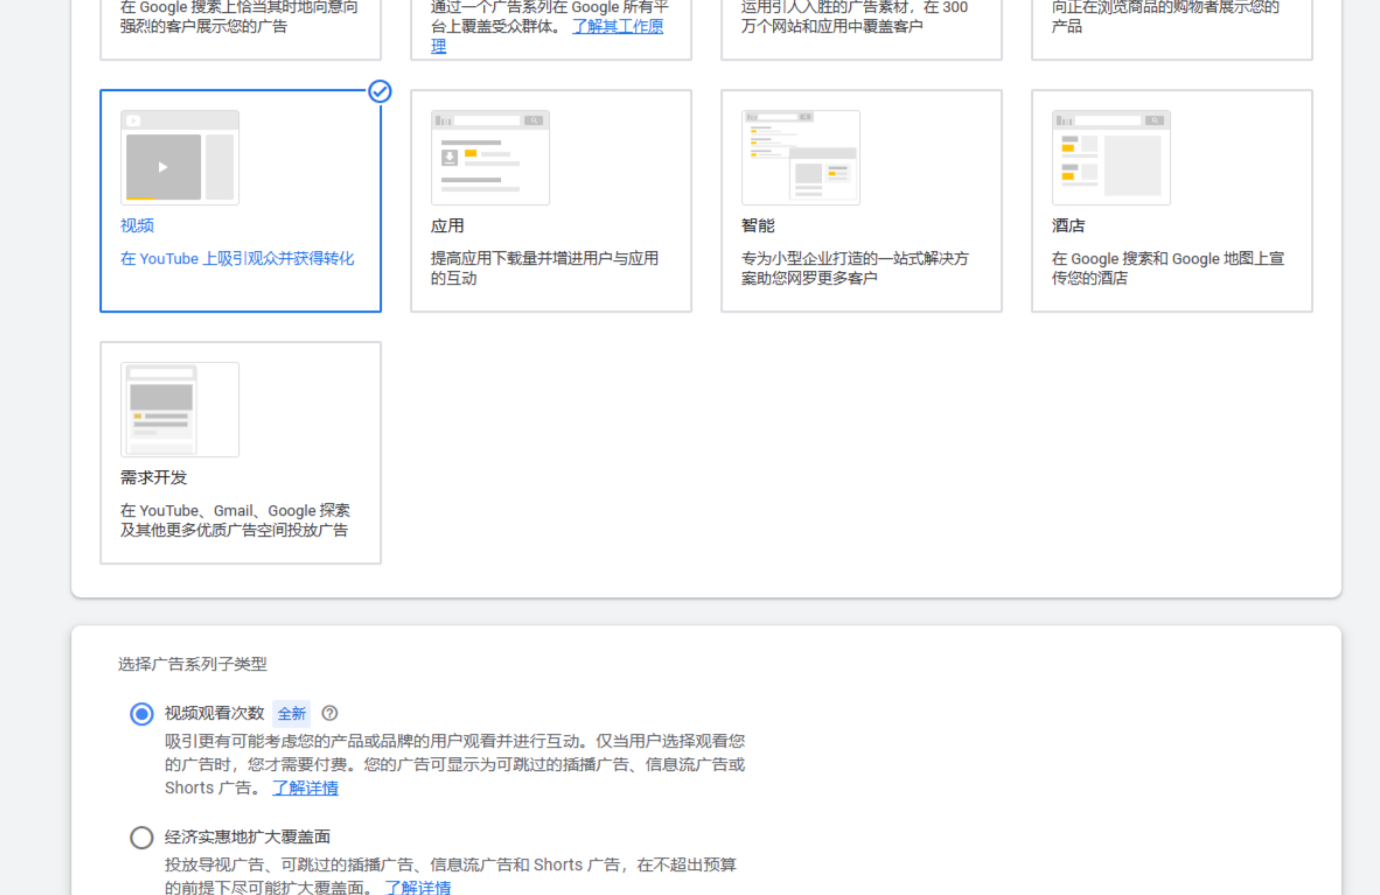Click the 应用 app-install thumbnail icon
The width and height of the screenshot is (1380, 895).
tap(490, 157)
